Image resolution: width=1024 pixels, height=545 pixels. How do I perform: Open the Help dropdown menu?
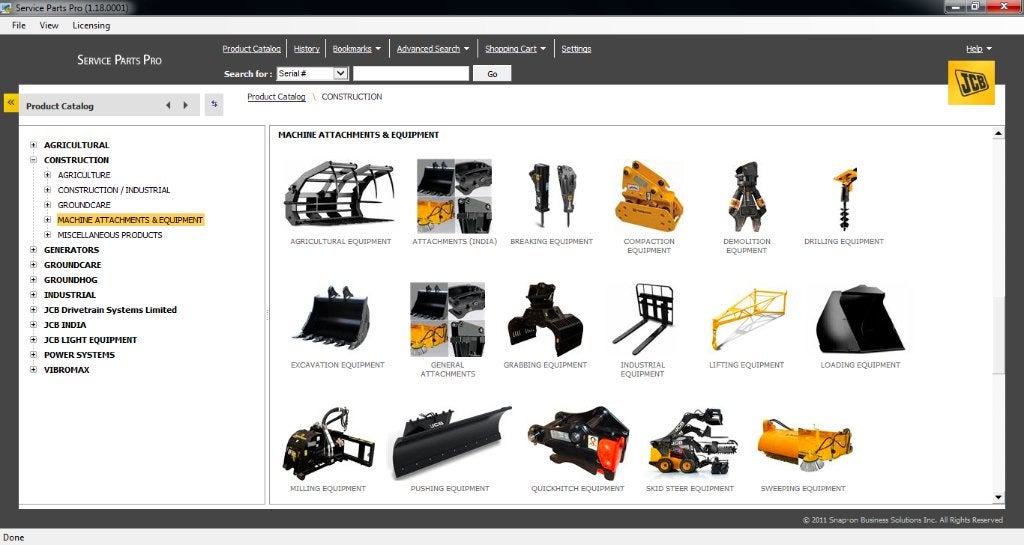pyautogui.click(x=979, y=49)
